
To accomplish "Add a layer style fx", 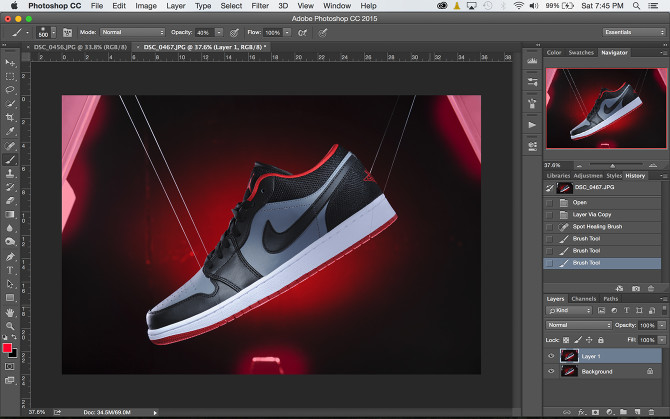I will [581, 412].
